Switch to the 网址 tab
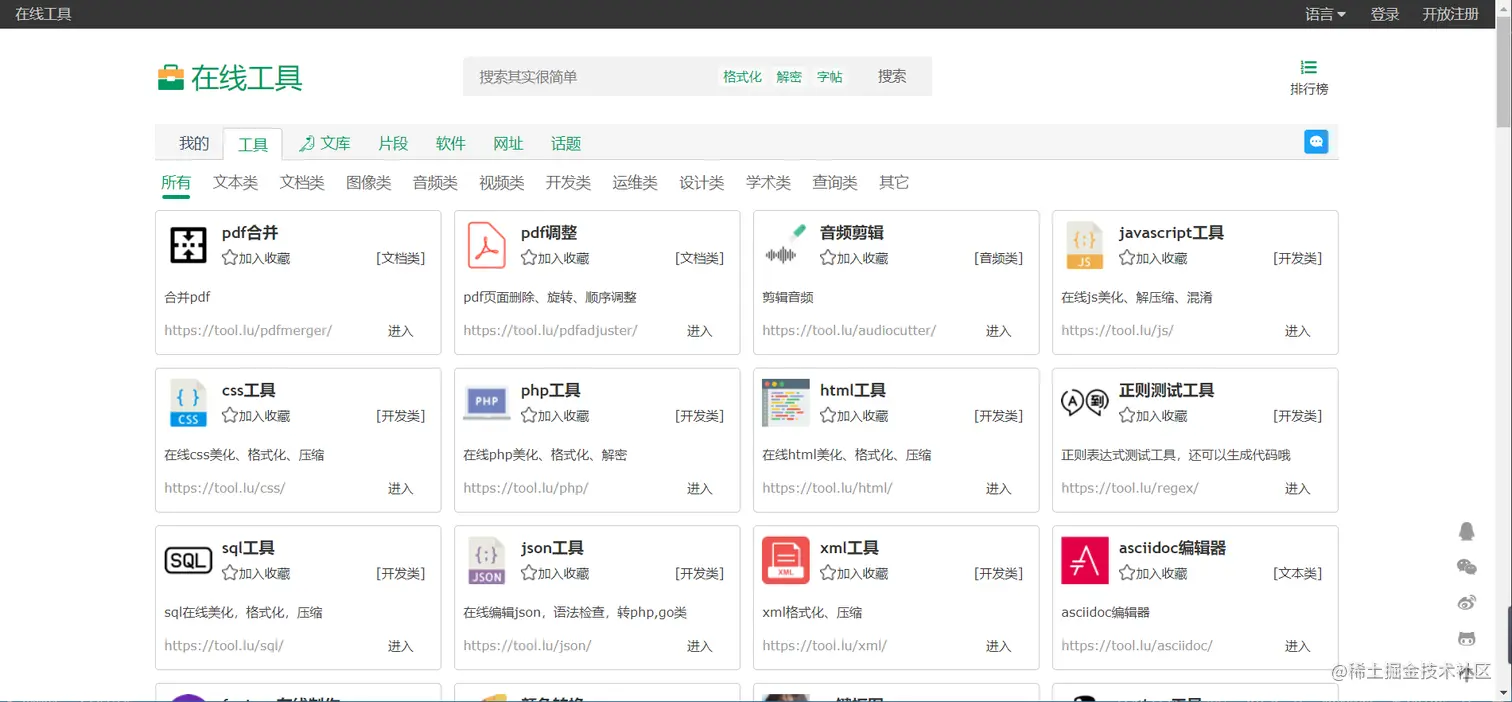Viewport: 1512px width, 702px height. tap(508, 143)
